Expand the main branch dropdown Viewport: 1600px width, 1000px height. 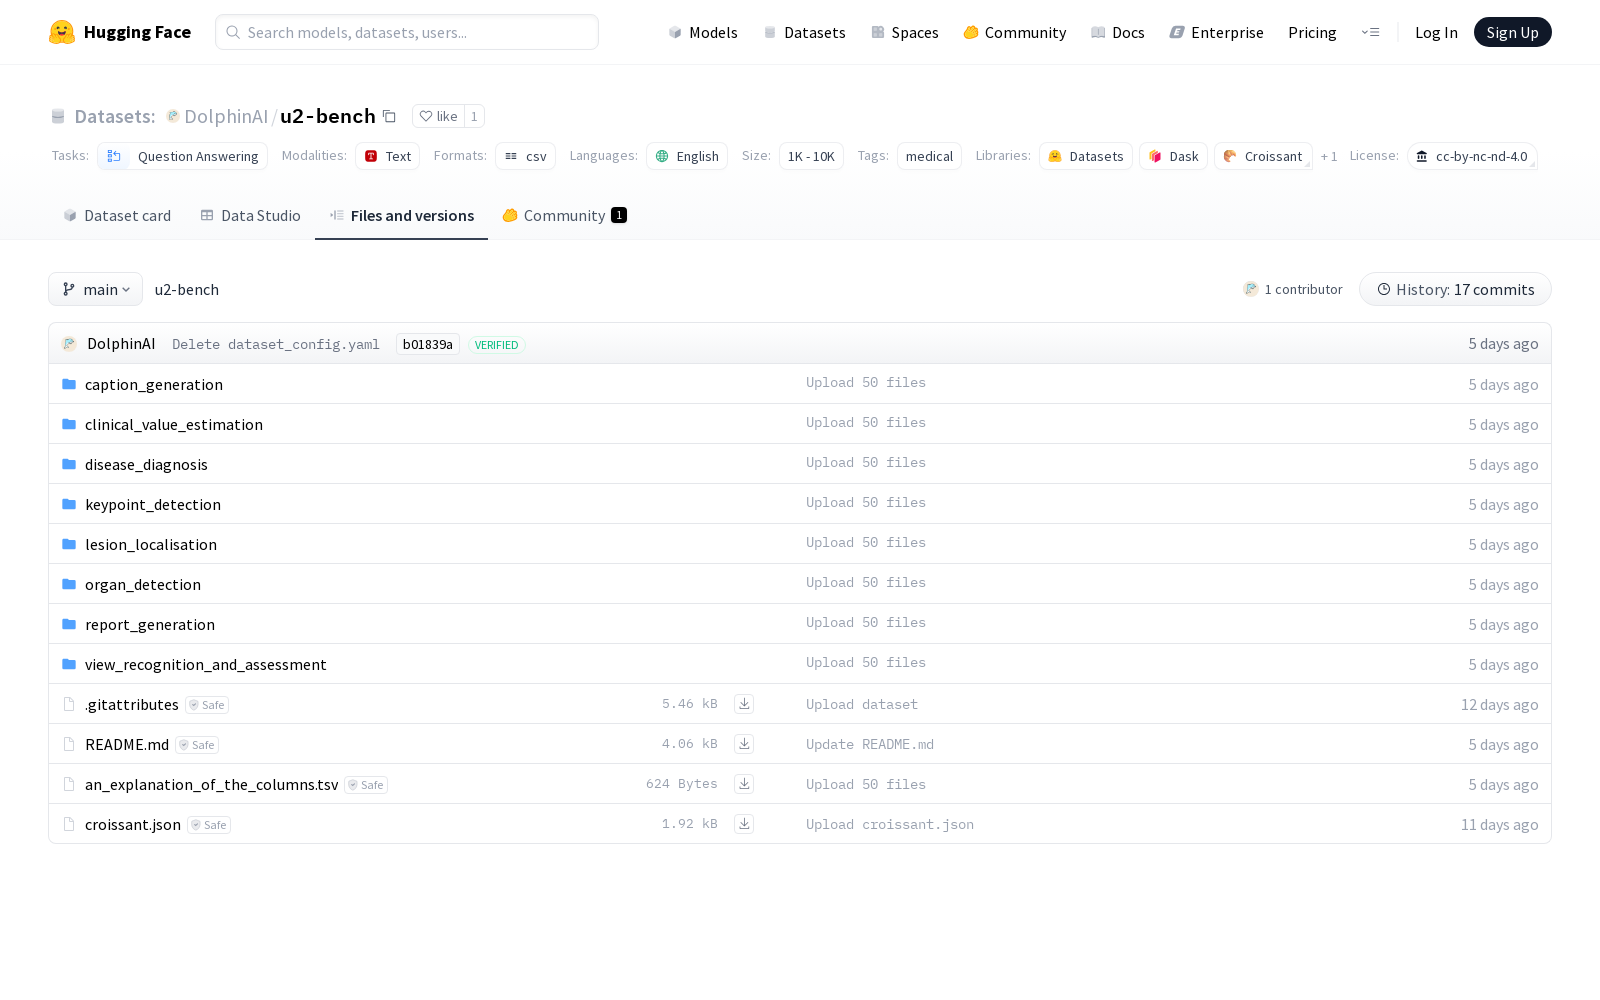[96, 290]
